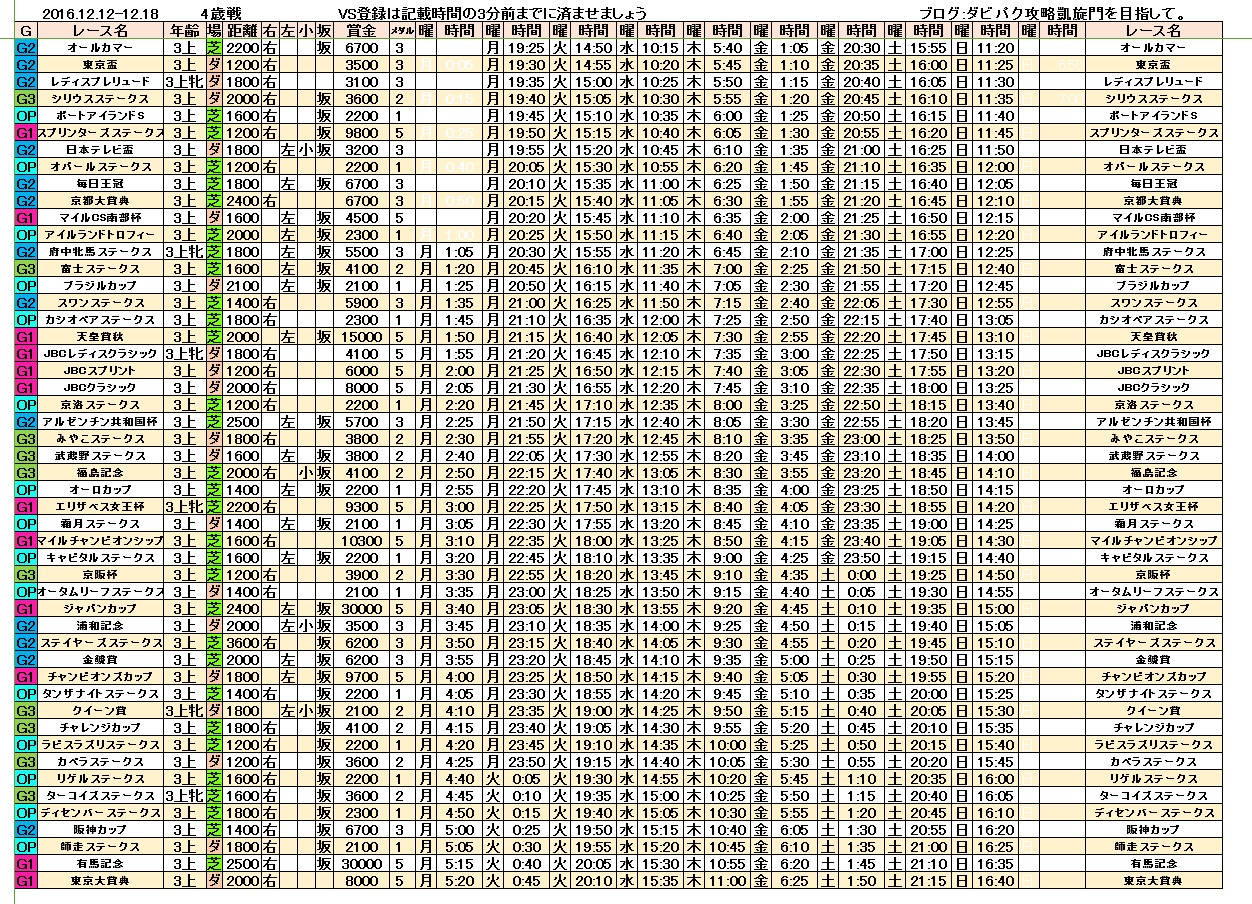Select the 3100 prize for レディスプレリュード

(360, 82)
